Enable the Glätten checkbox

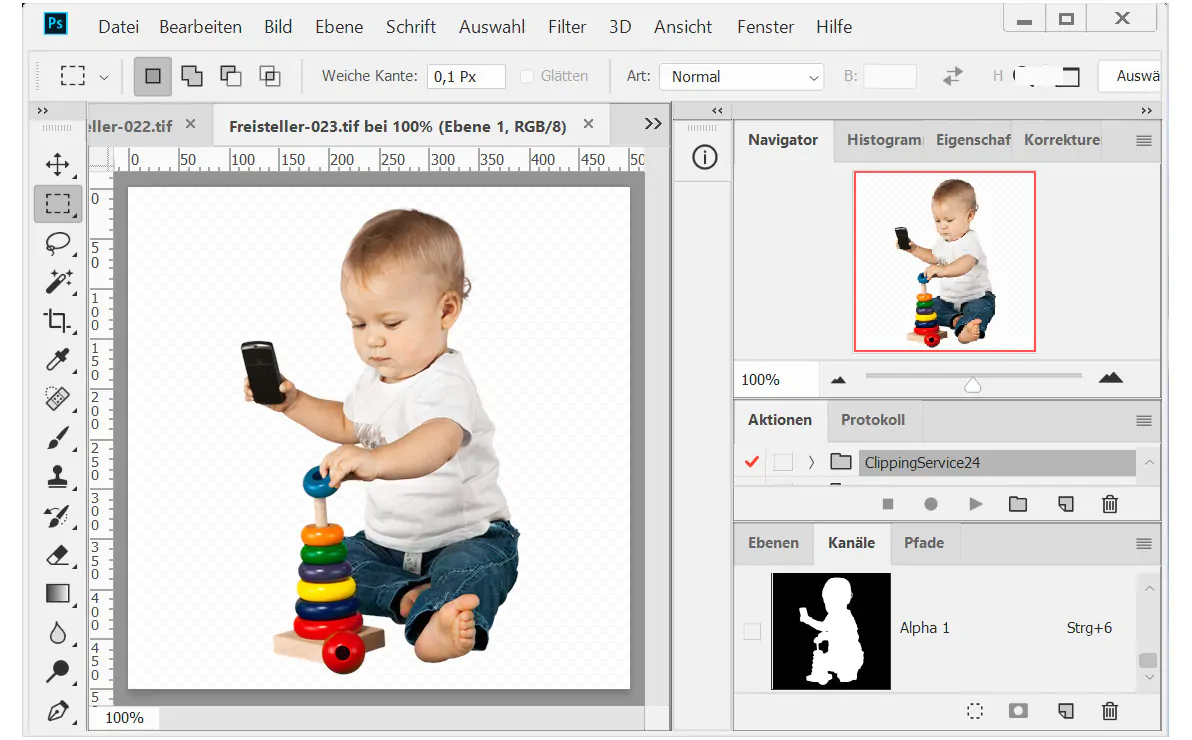527,75
